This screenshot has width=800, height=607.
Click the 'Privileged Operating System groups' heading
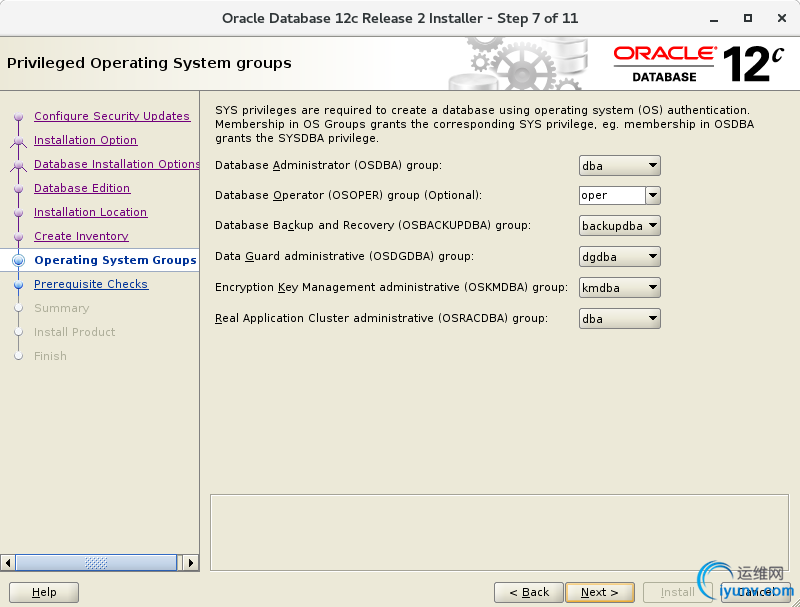coord(149,63)
